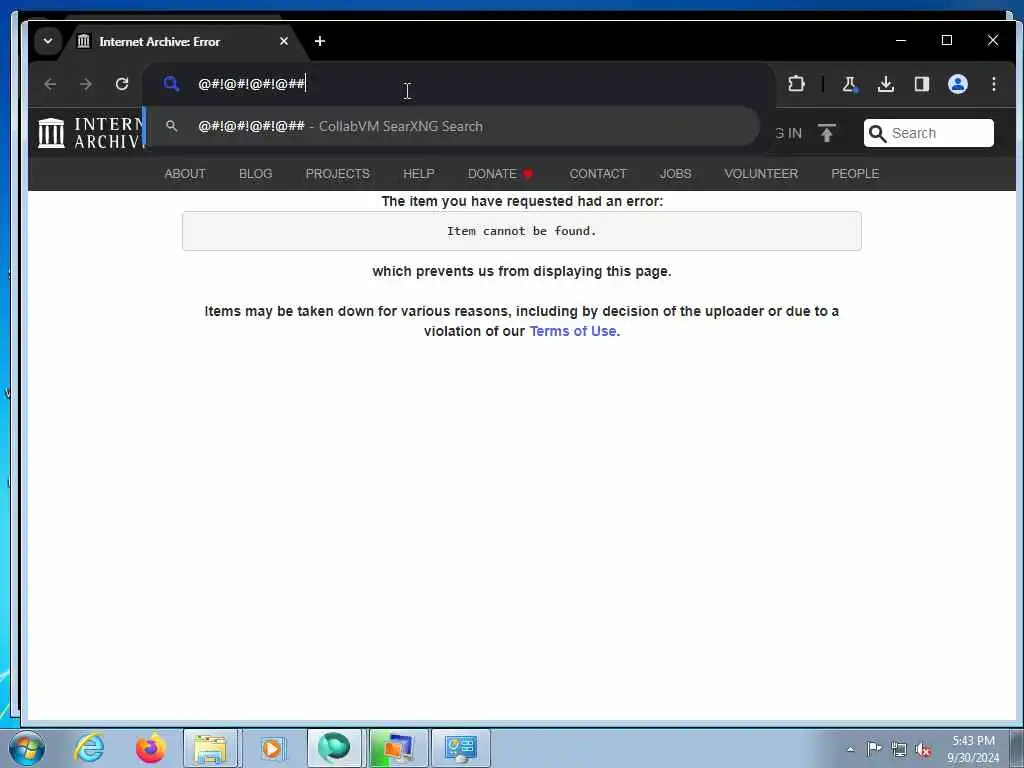Open the ABOUT nav link
This screenshot has width=1024, height=768.
pyautogui.click(x=185, y=174)
